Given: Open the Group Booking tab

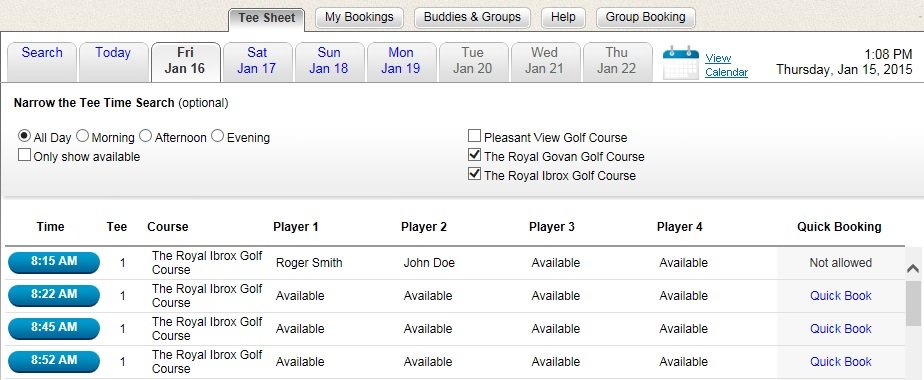Looking at the screenshot, I should coord(645,17).
